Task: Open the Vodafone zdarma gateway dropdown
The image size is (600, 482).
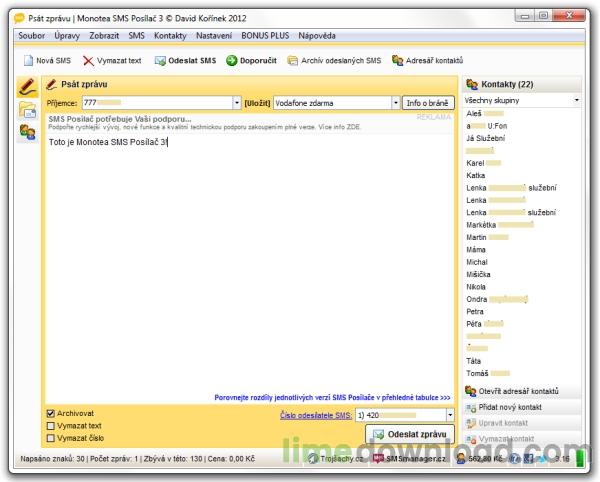Action: click(396, 103)
